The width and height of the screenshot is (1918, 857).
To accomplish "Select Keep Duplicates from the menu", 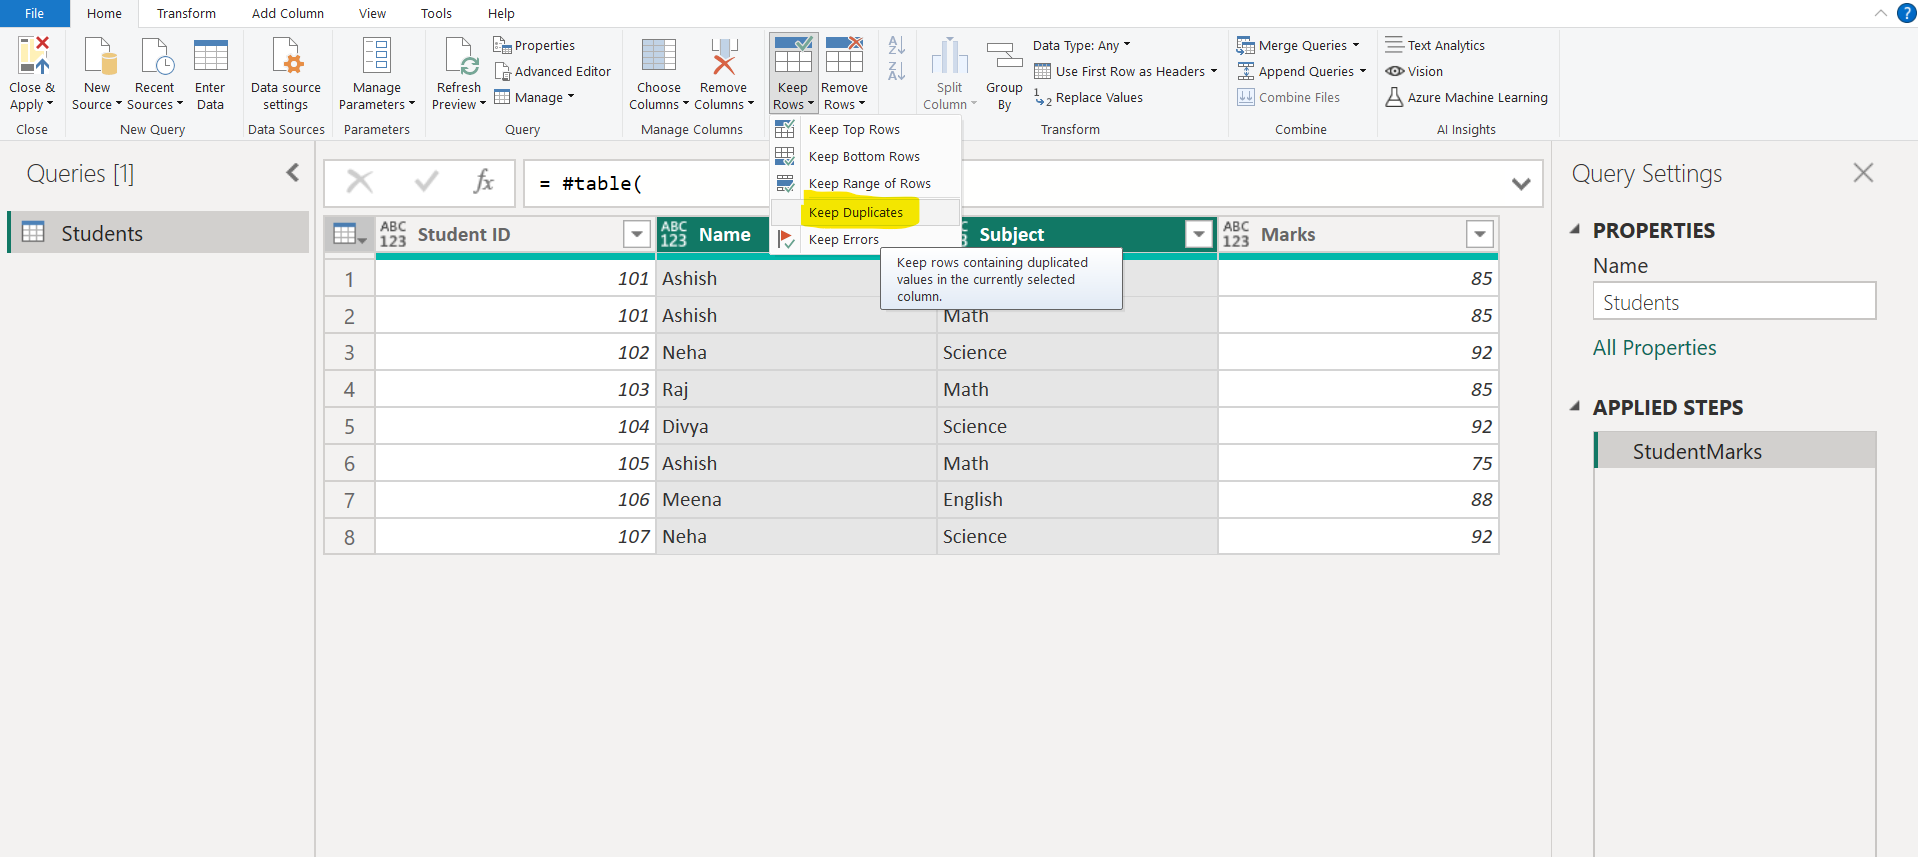I will 856,212.
